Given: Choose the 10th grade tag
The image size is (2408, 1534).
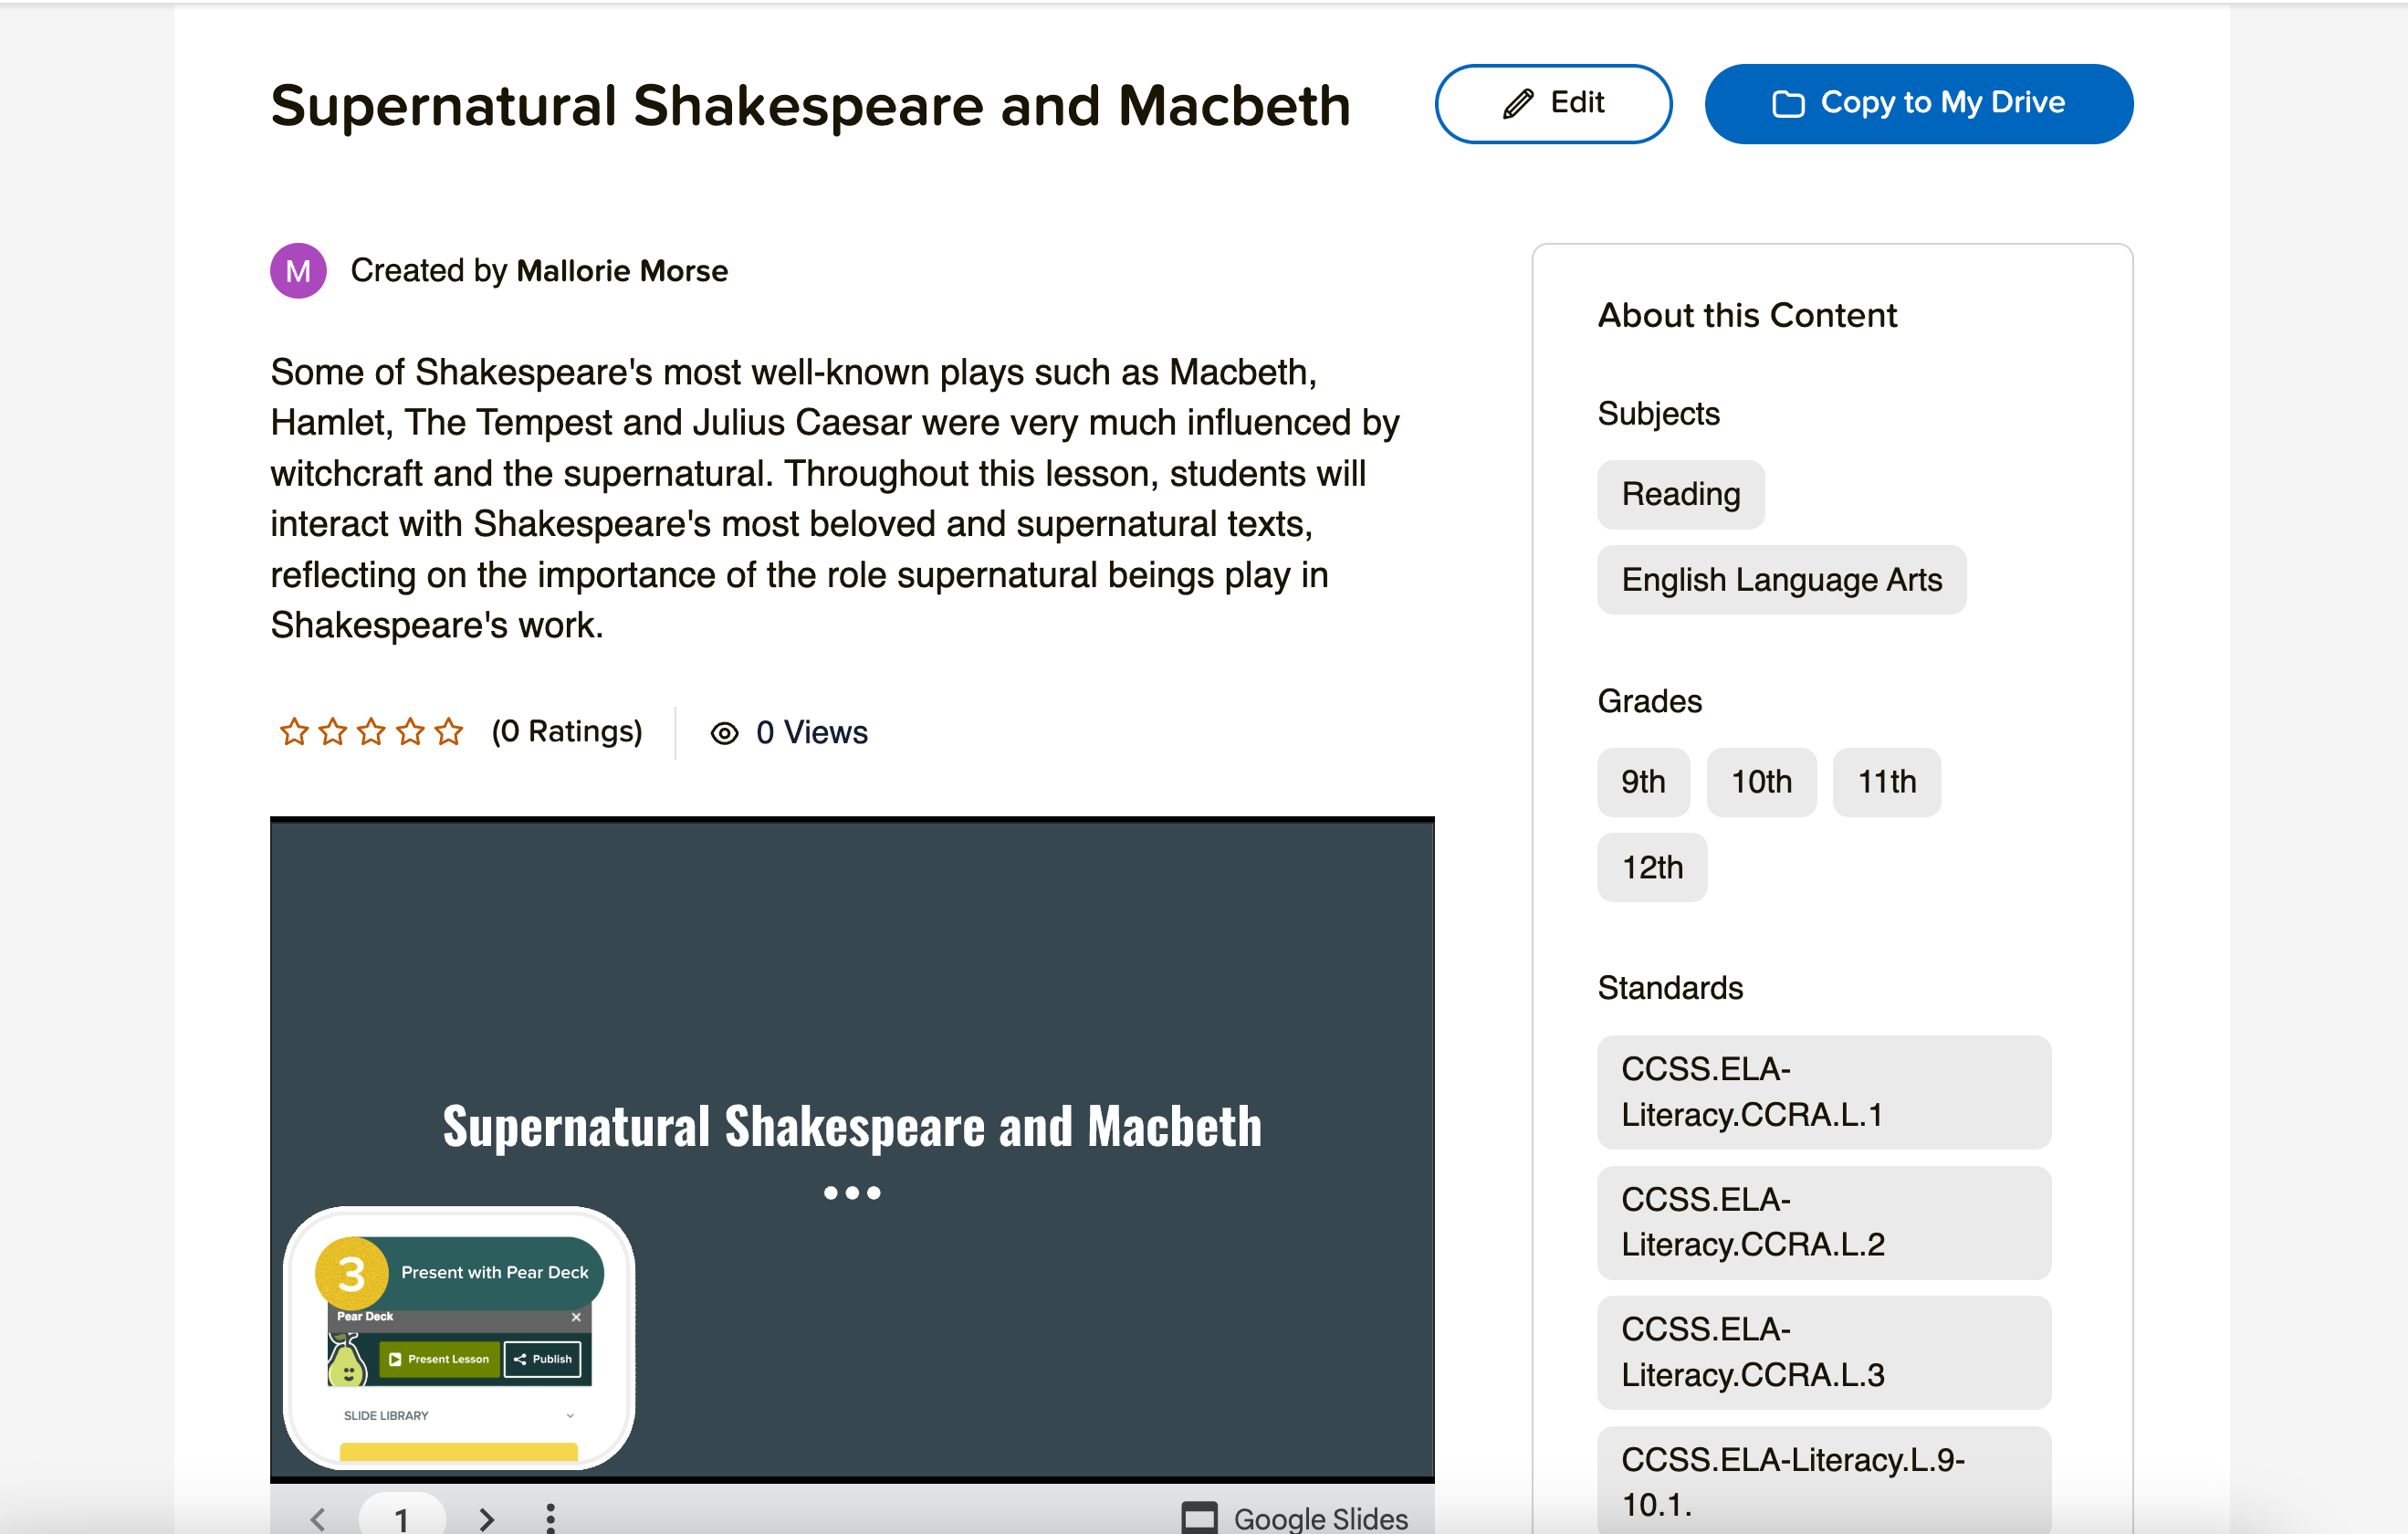Looking at the screenshot, I should tap(1761, 782).
